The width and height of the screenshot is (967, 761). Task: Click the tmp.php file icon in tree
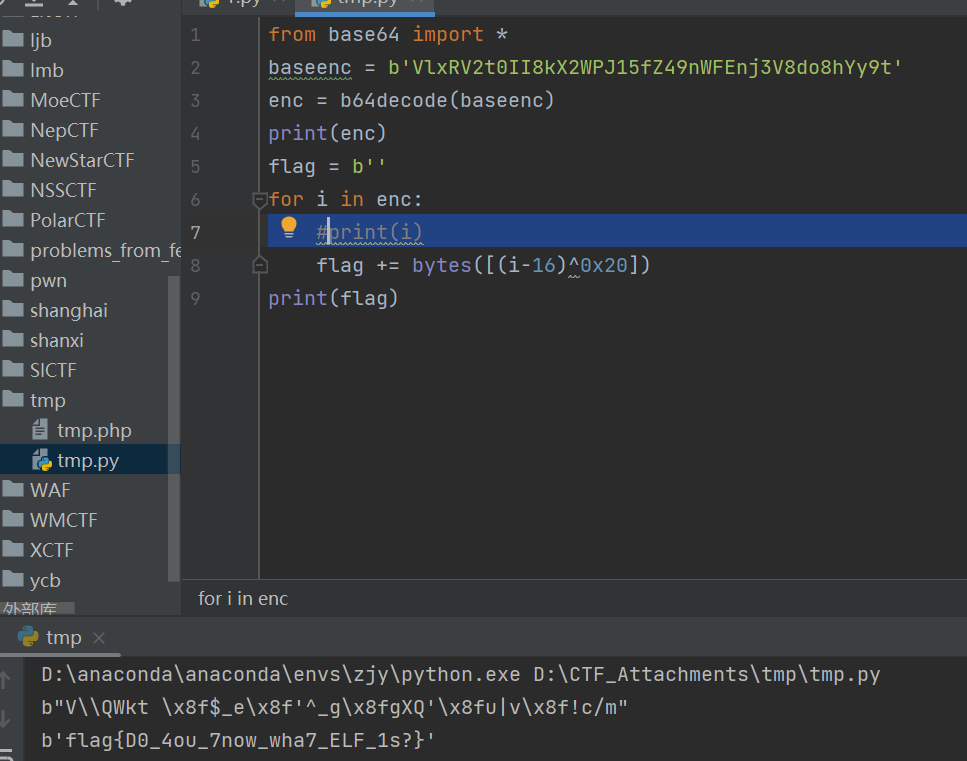click(41, 430)
